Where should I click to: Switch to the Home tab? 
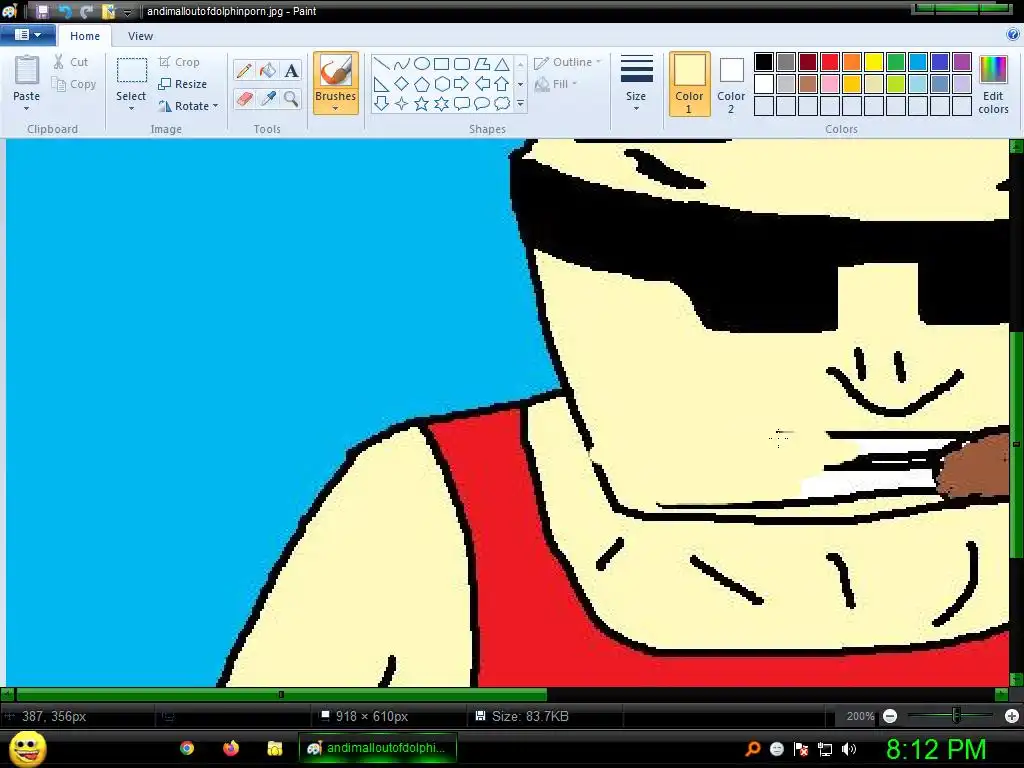85,36
